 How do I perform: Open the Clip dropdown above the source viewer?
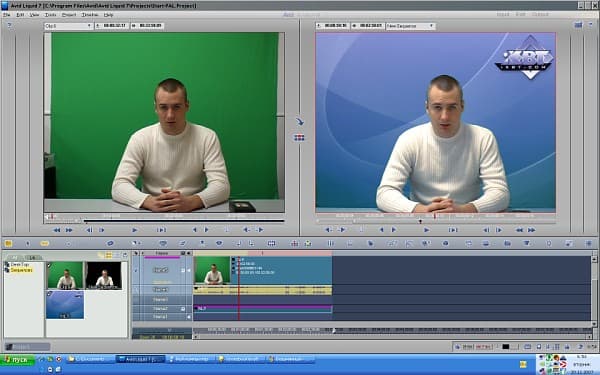pyautogui.click(x=68, y=26)
